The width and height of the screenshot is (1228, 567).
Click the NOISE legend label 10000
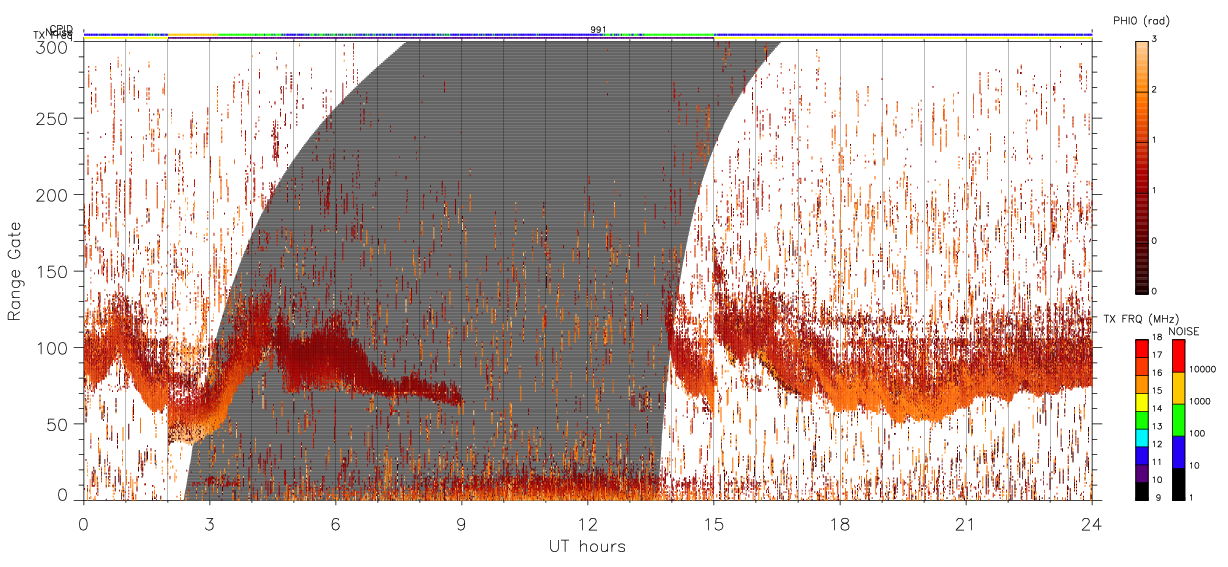tap(1202, 369)
